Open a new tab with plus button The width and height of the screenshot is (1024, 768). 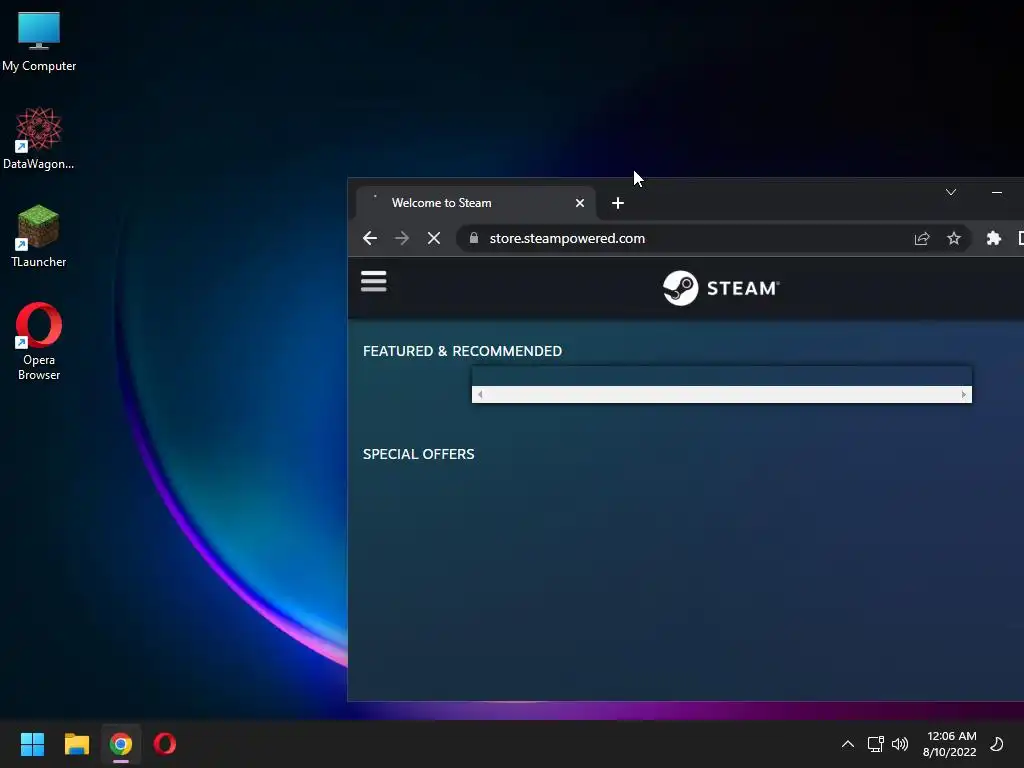coord(618,203)
